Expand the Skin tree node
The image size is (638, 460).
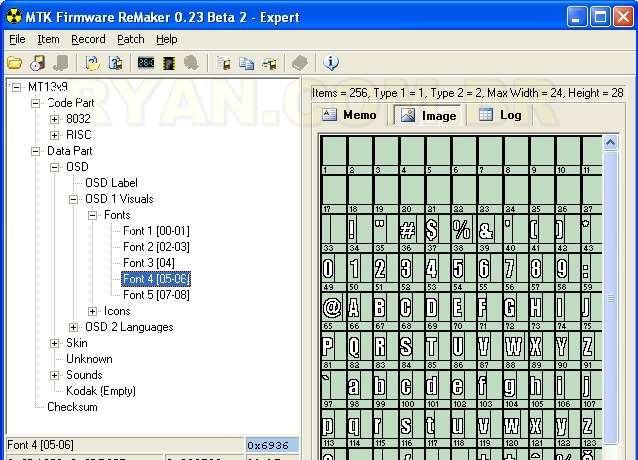(x=56, y=343)
